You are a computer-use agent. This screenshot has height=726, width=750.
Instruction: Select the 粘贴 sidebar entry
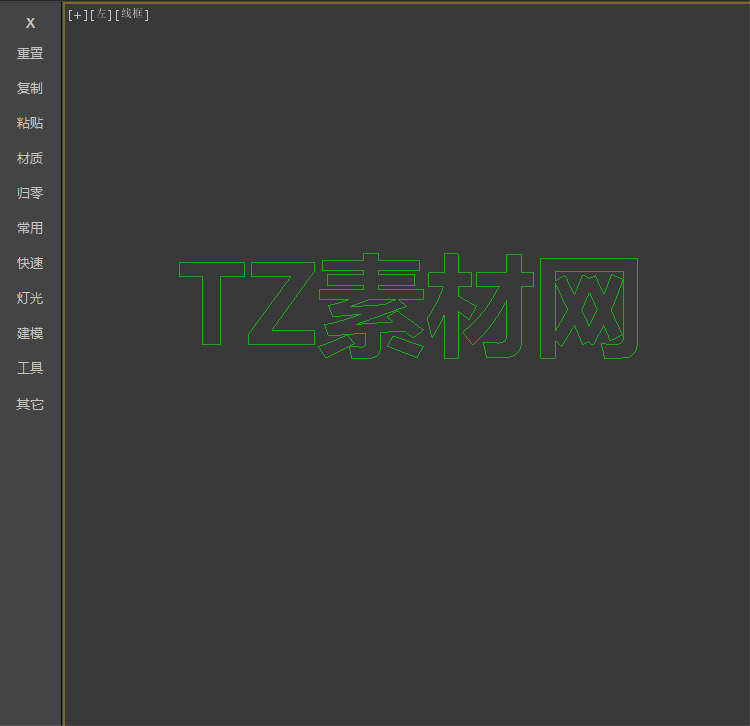click(x=30, y=123)
